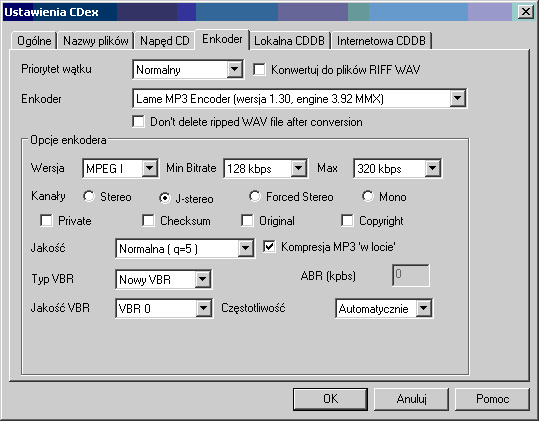The image size is (539, 421).
Task: Expand the Jakość VBR dropdown
Action: 164,308
